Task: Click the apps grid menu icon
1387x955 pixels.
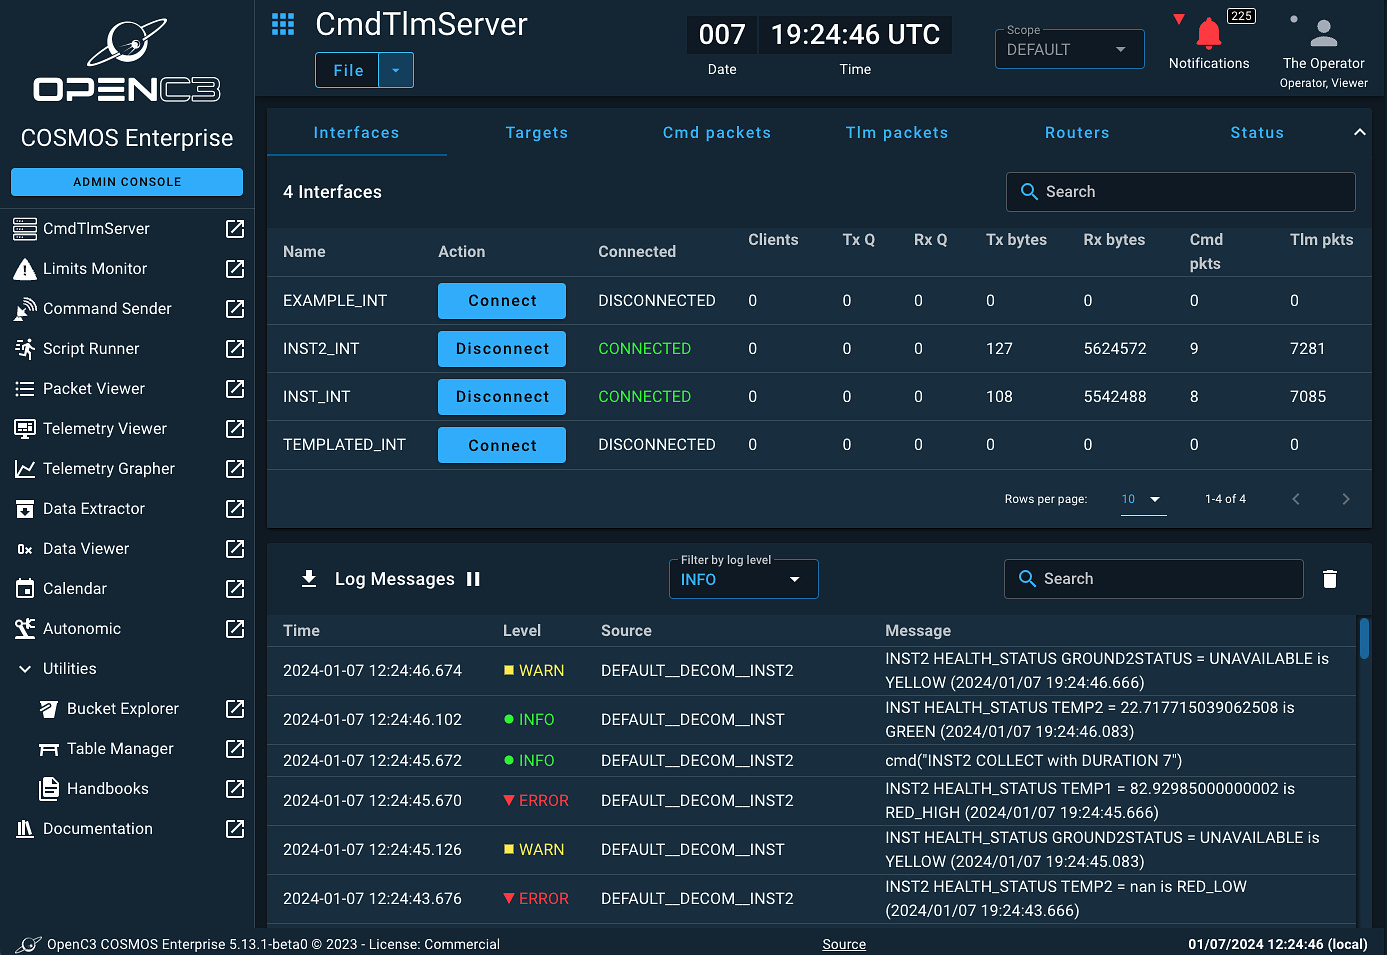Action: pos(283,25)
